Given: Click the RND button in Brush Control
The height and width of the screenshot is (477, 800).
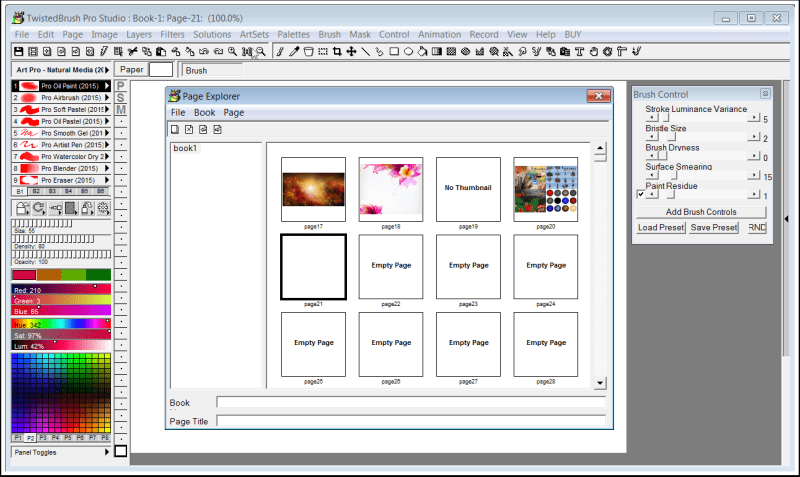Looking at the screenshot, I should point(757,228).
